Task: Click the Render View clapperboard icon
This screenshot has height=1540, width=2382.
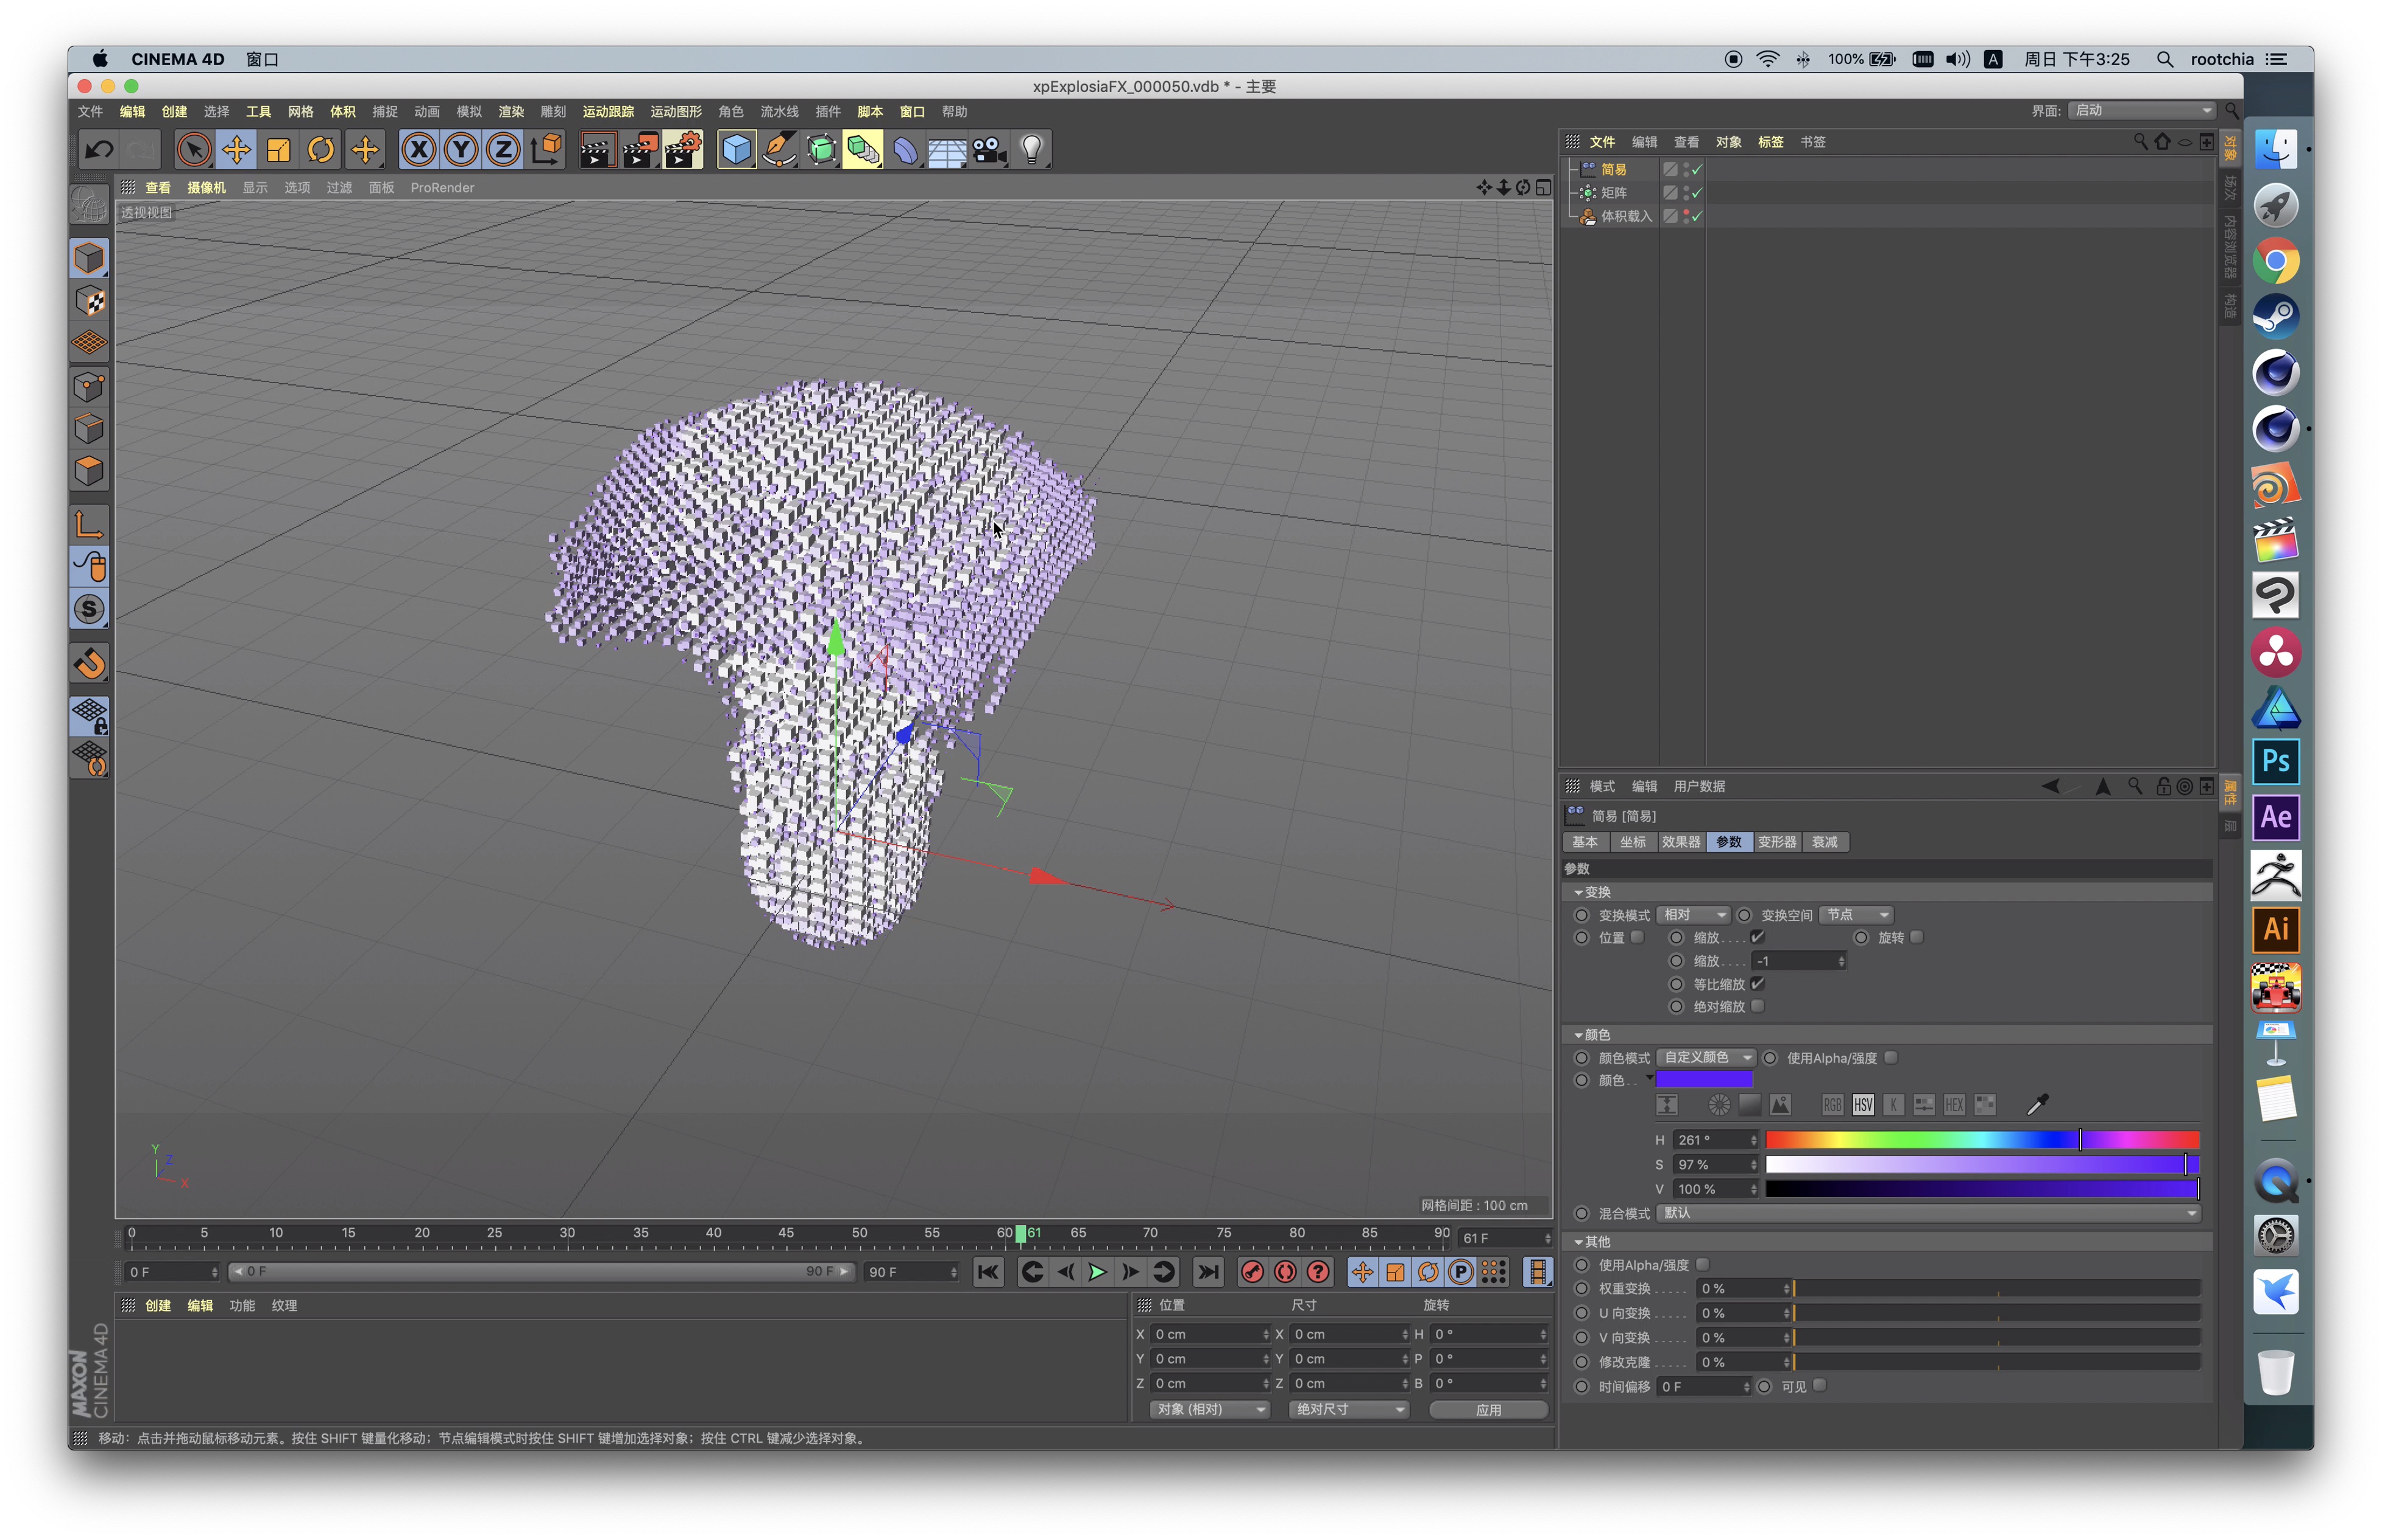Action: 597,150
